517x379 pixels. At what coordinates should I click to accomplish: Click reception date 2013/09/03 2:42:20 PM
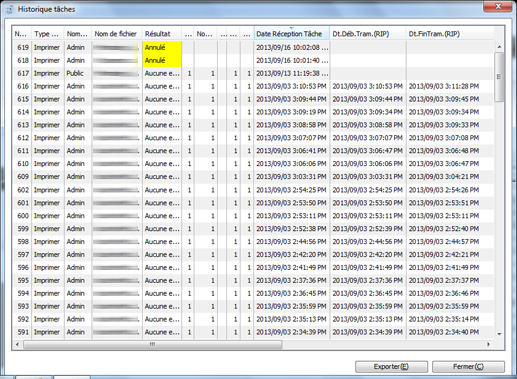291,255
